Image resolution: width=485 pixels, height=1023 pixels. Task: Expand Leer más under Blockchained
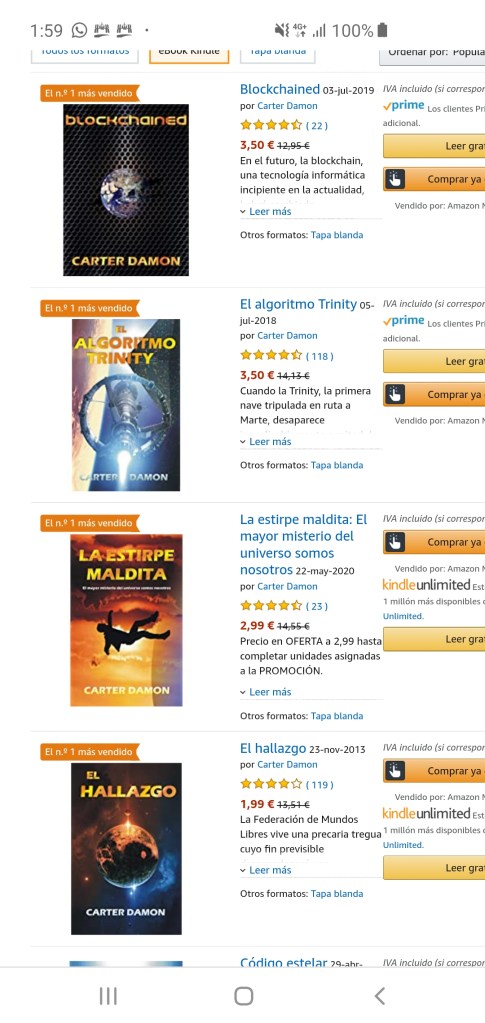click(x=266, y=211)
